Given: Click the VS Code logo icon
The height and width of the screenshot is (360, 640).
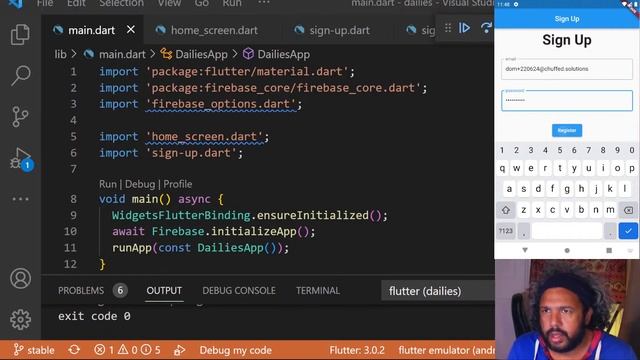Looking at the screenshot, I should (16, 4).
